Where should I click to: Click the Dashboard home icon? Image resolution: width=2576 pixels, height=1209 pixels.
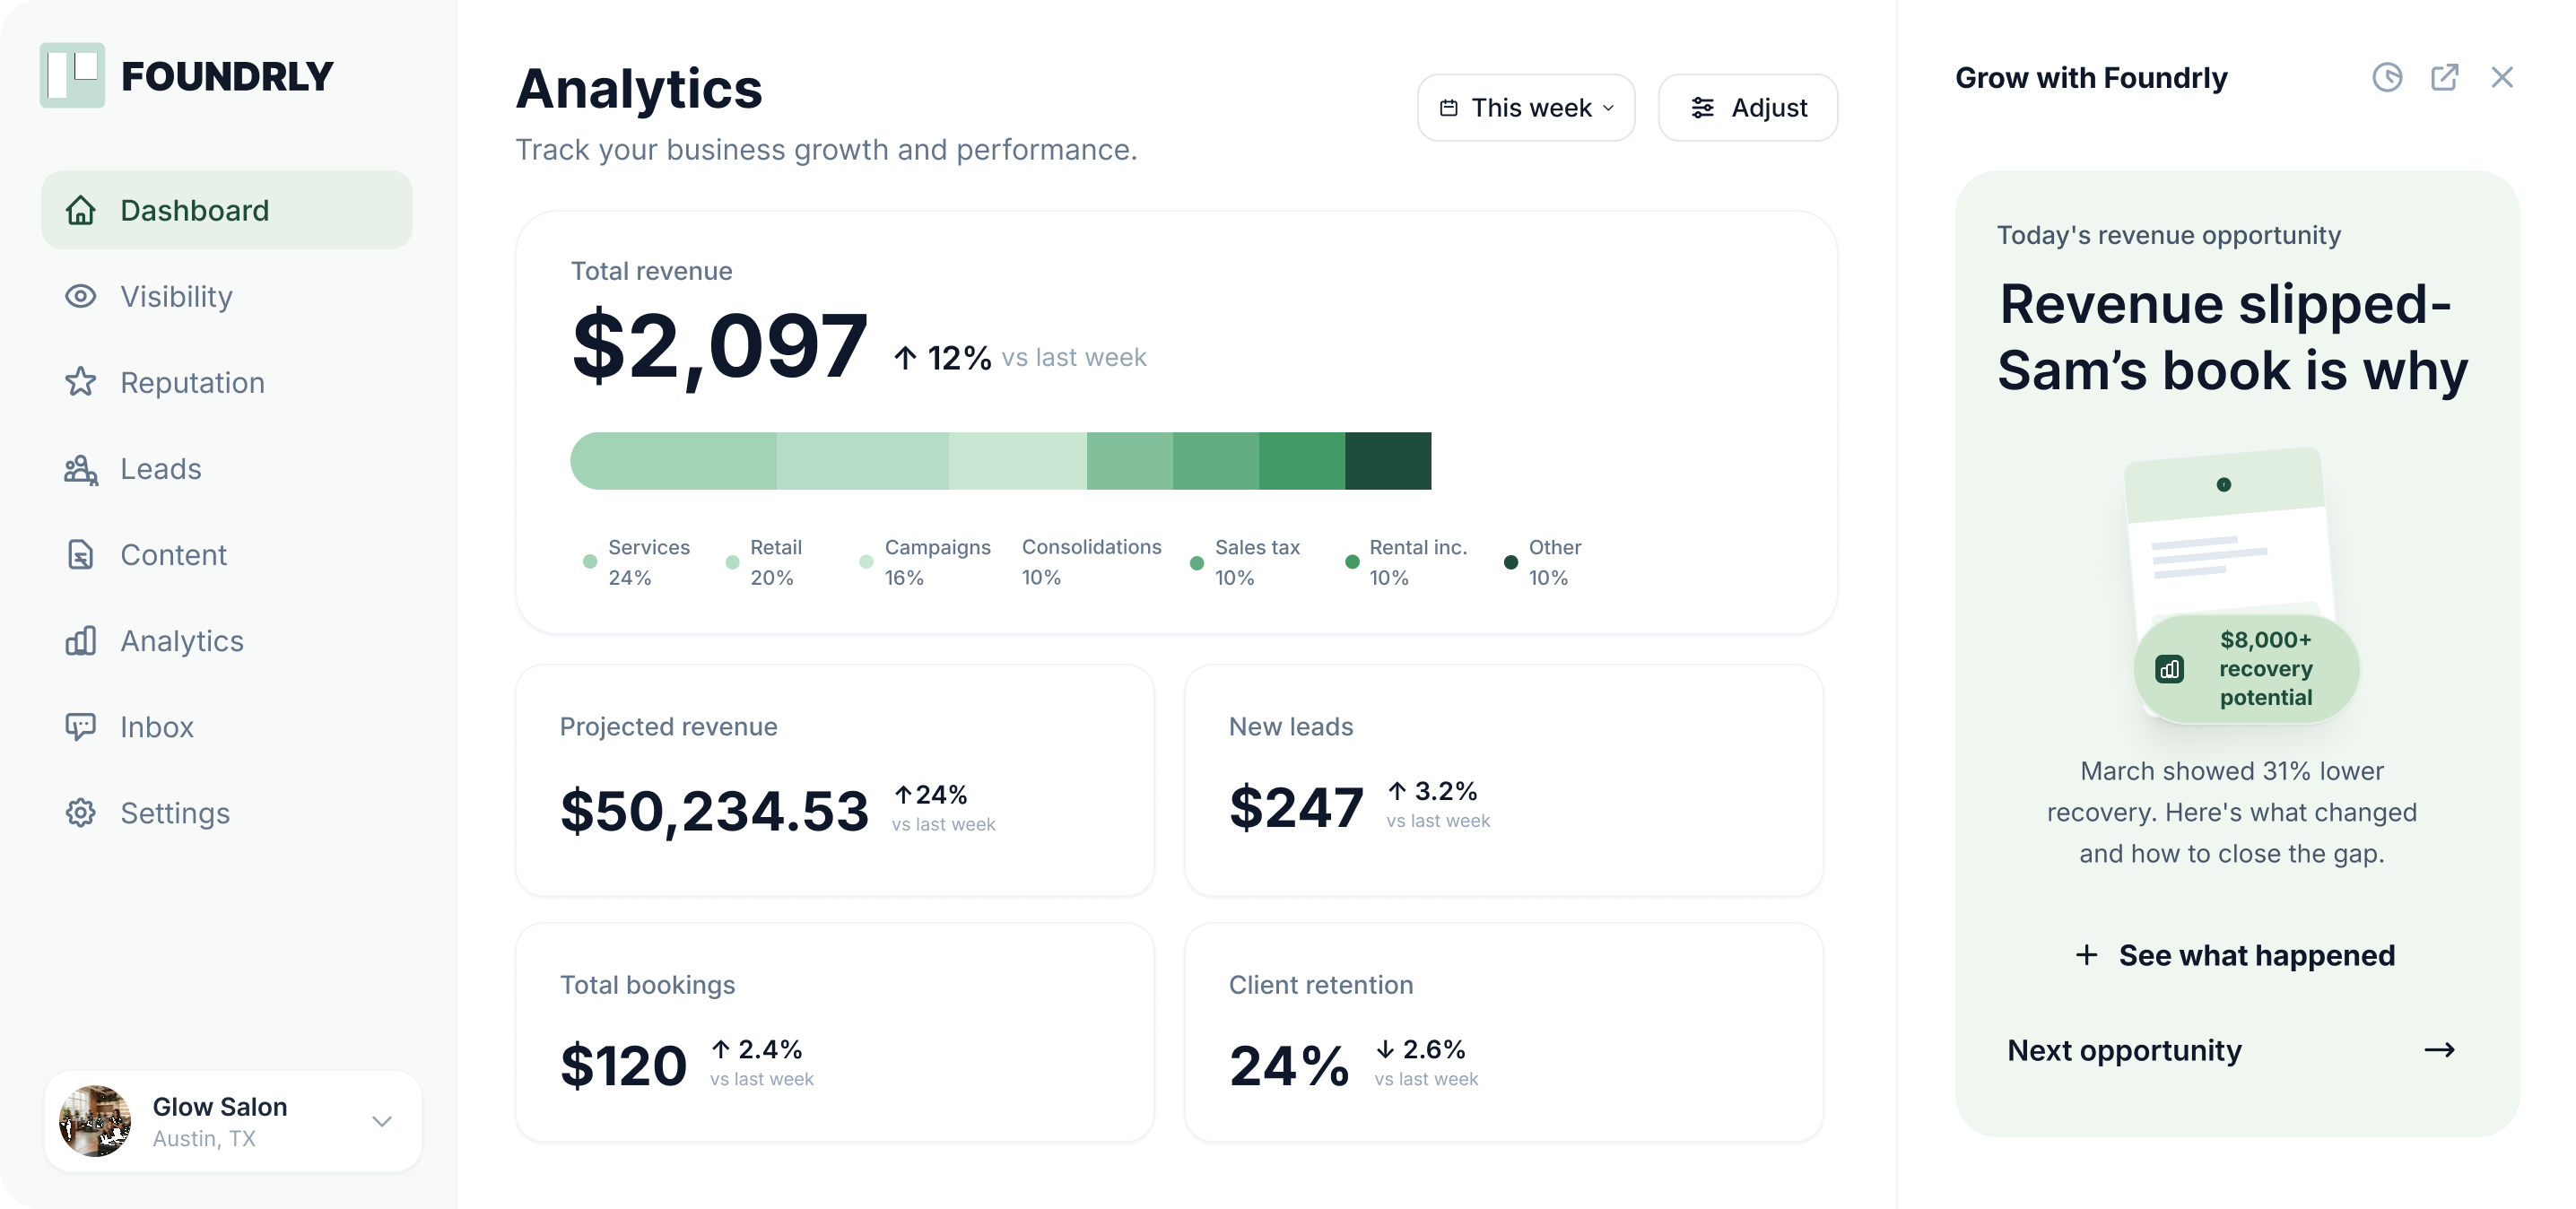tap(81, 210)
